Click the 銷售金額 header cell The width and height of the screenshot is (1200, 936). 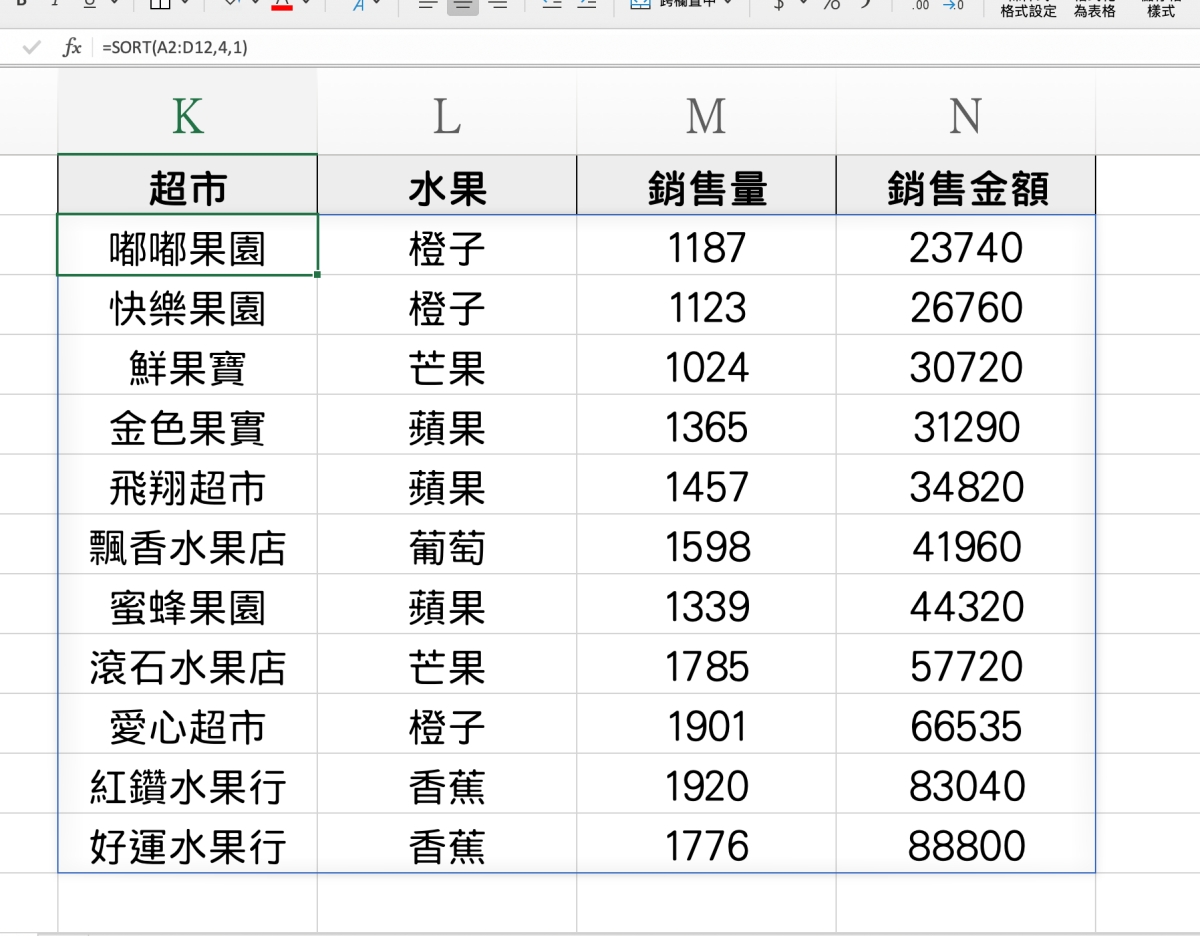point(966,185)
